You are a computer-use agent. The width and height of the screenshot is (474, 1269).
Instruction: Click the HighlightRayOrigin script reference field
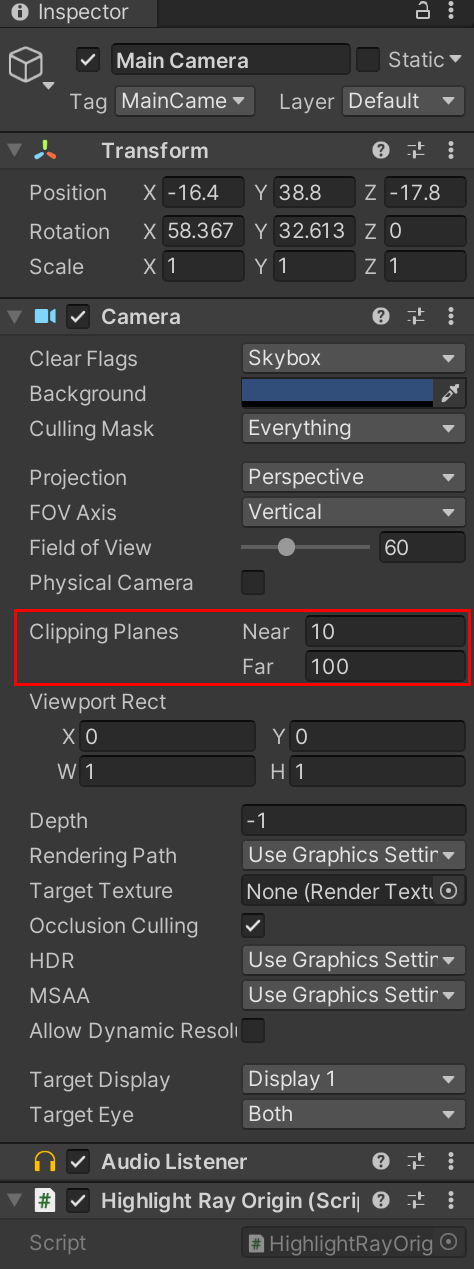tap(354, 1243)
